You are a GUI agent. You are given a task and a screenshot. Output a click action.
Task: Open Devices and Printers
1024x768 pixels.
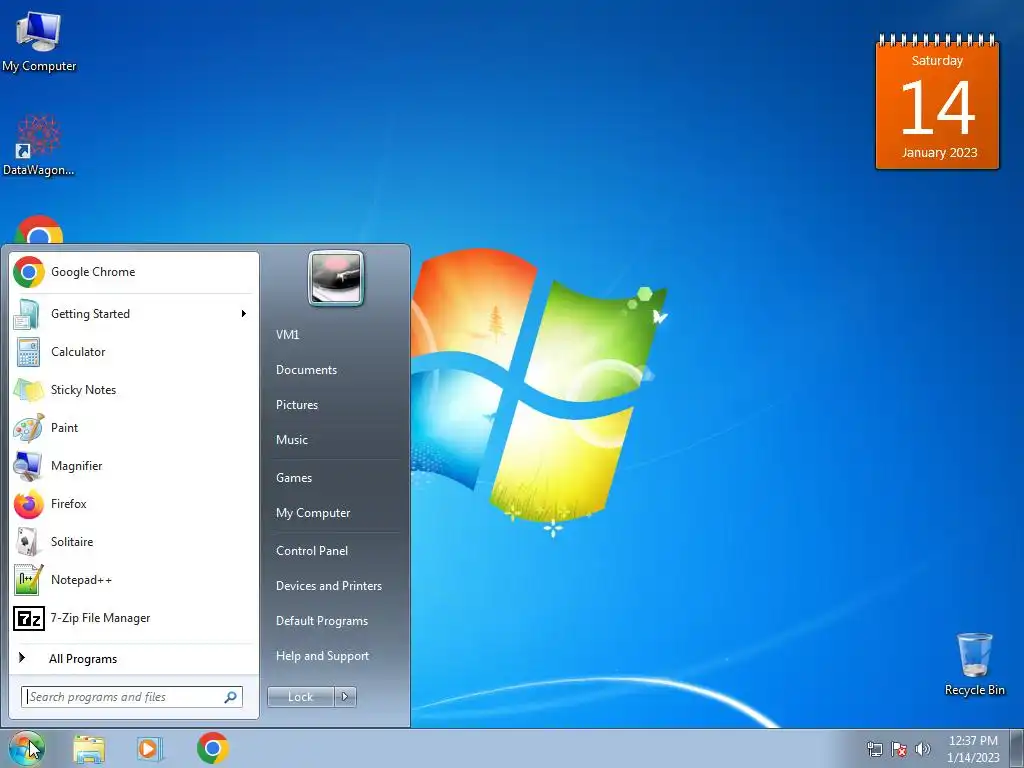[x=329, y=586]
